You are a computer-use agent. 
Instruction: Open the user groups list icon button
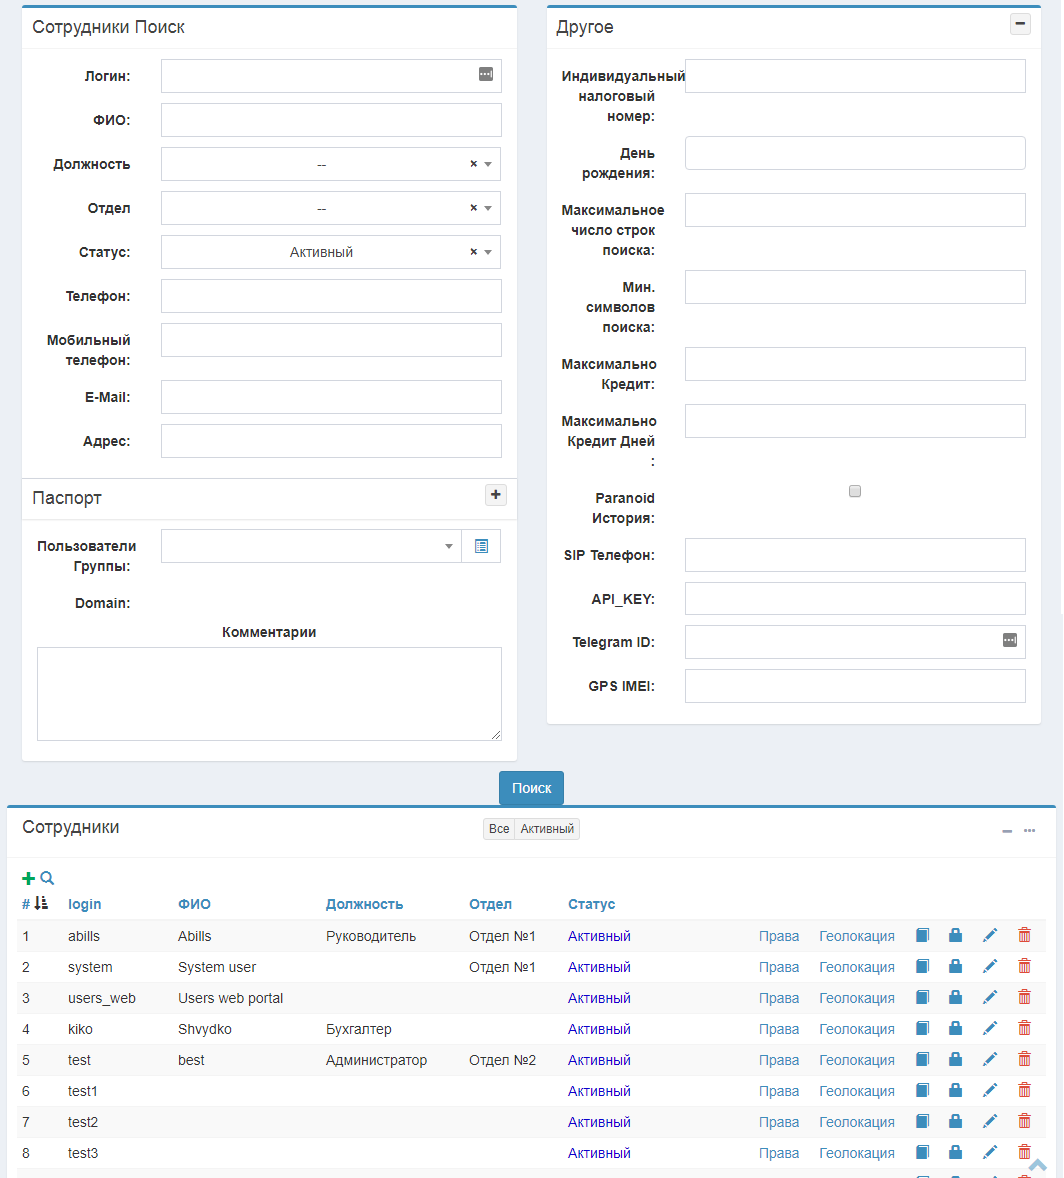(x=481, y=546)
